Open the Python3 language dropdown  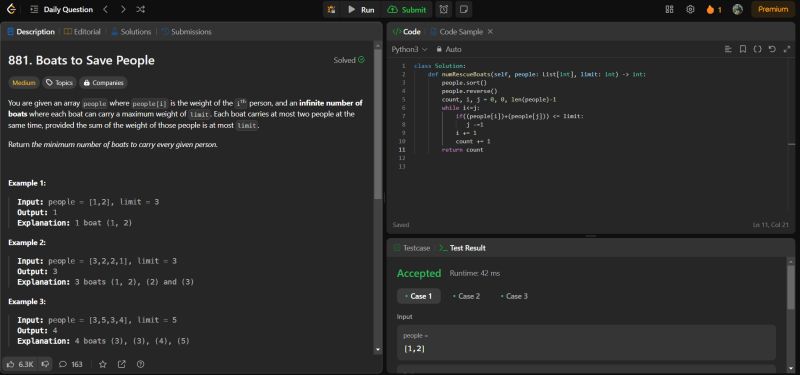click(x=409, y=49)
